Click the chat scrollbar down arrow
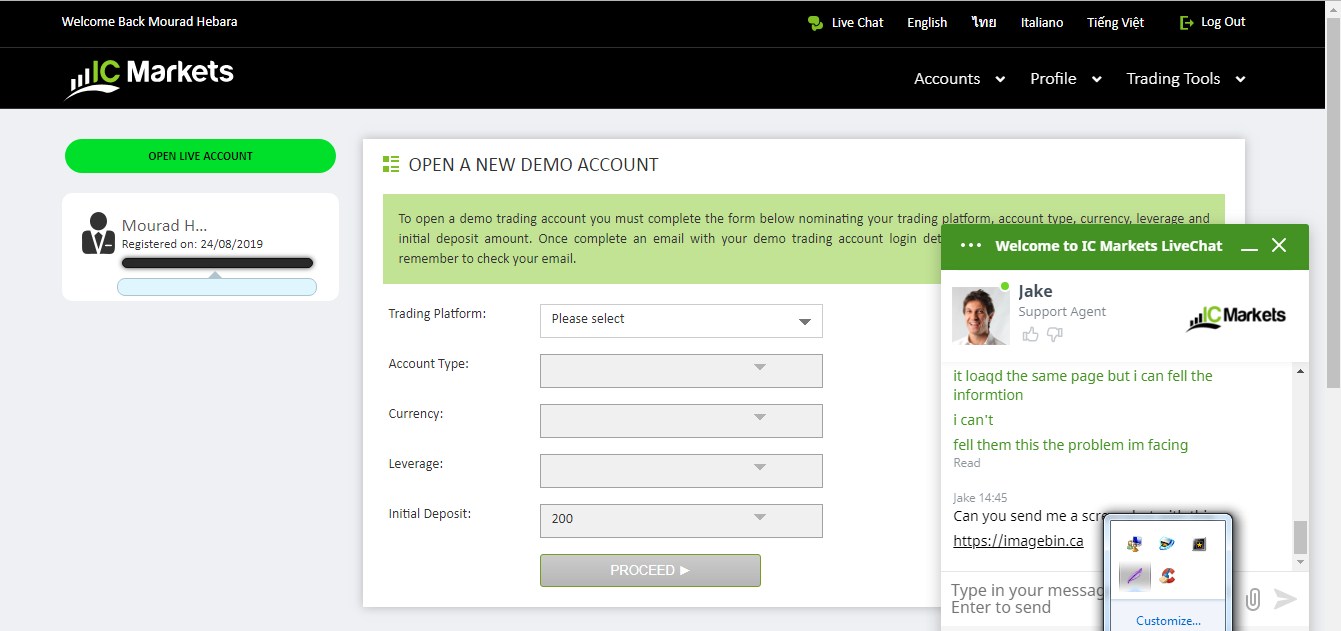Screen dimensions: 1341x631 click(1300, 563)
